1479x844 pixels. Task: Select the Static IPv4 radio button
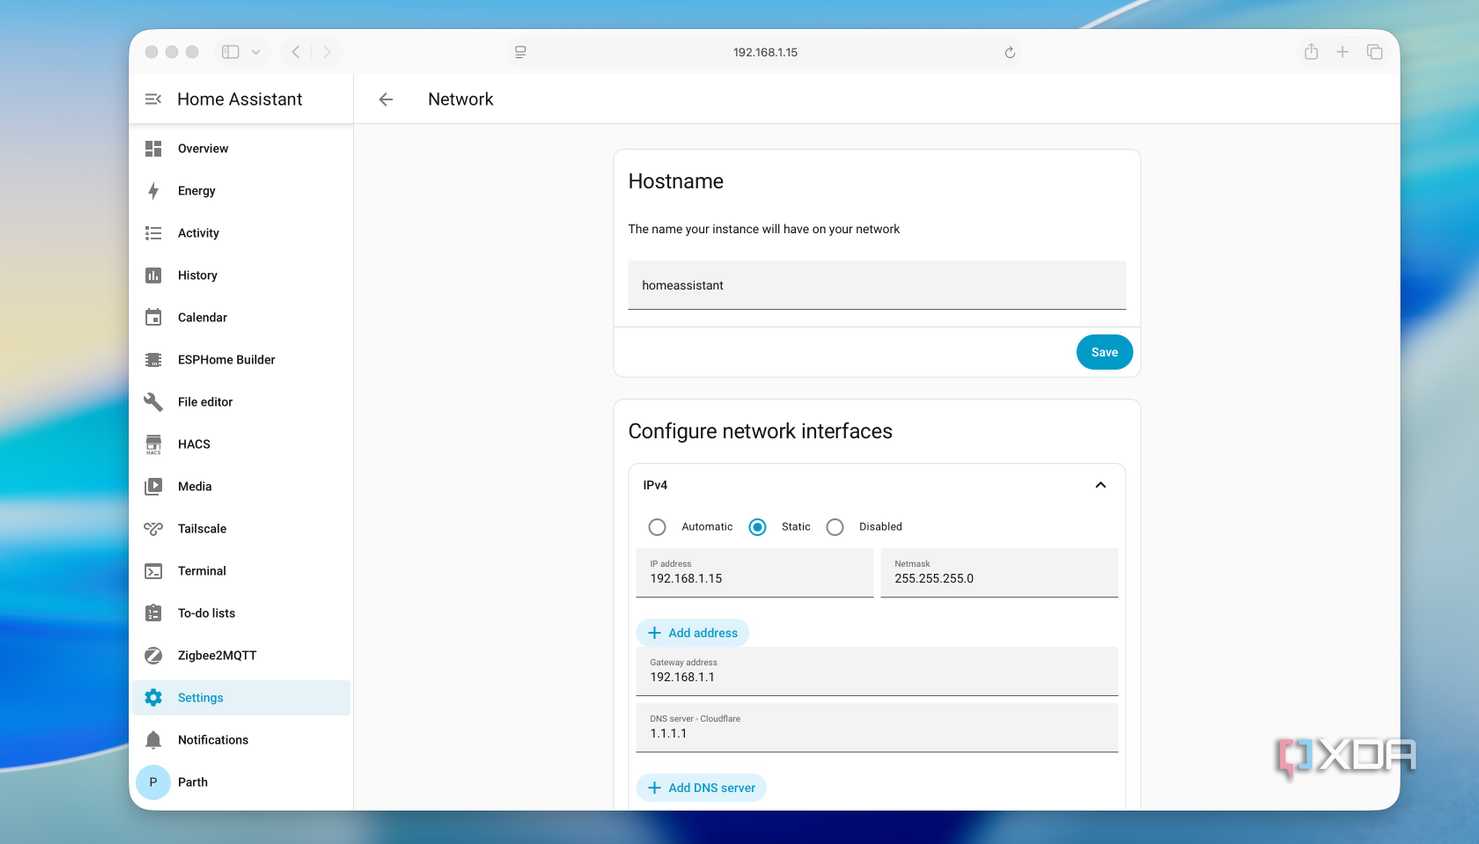tap(757, 527)
